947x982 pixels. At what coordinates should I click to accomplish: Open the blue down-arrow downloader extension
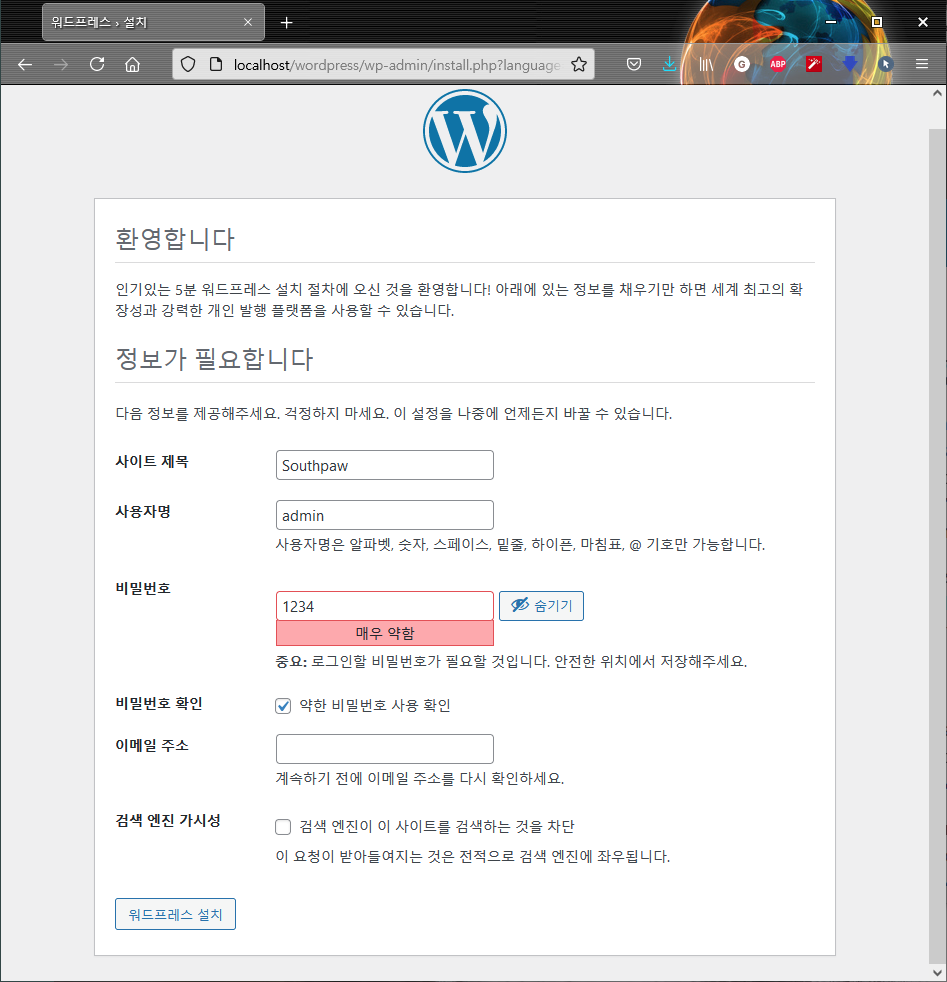849,65
